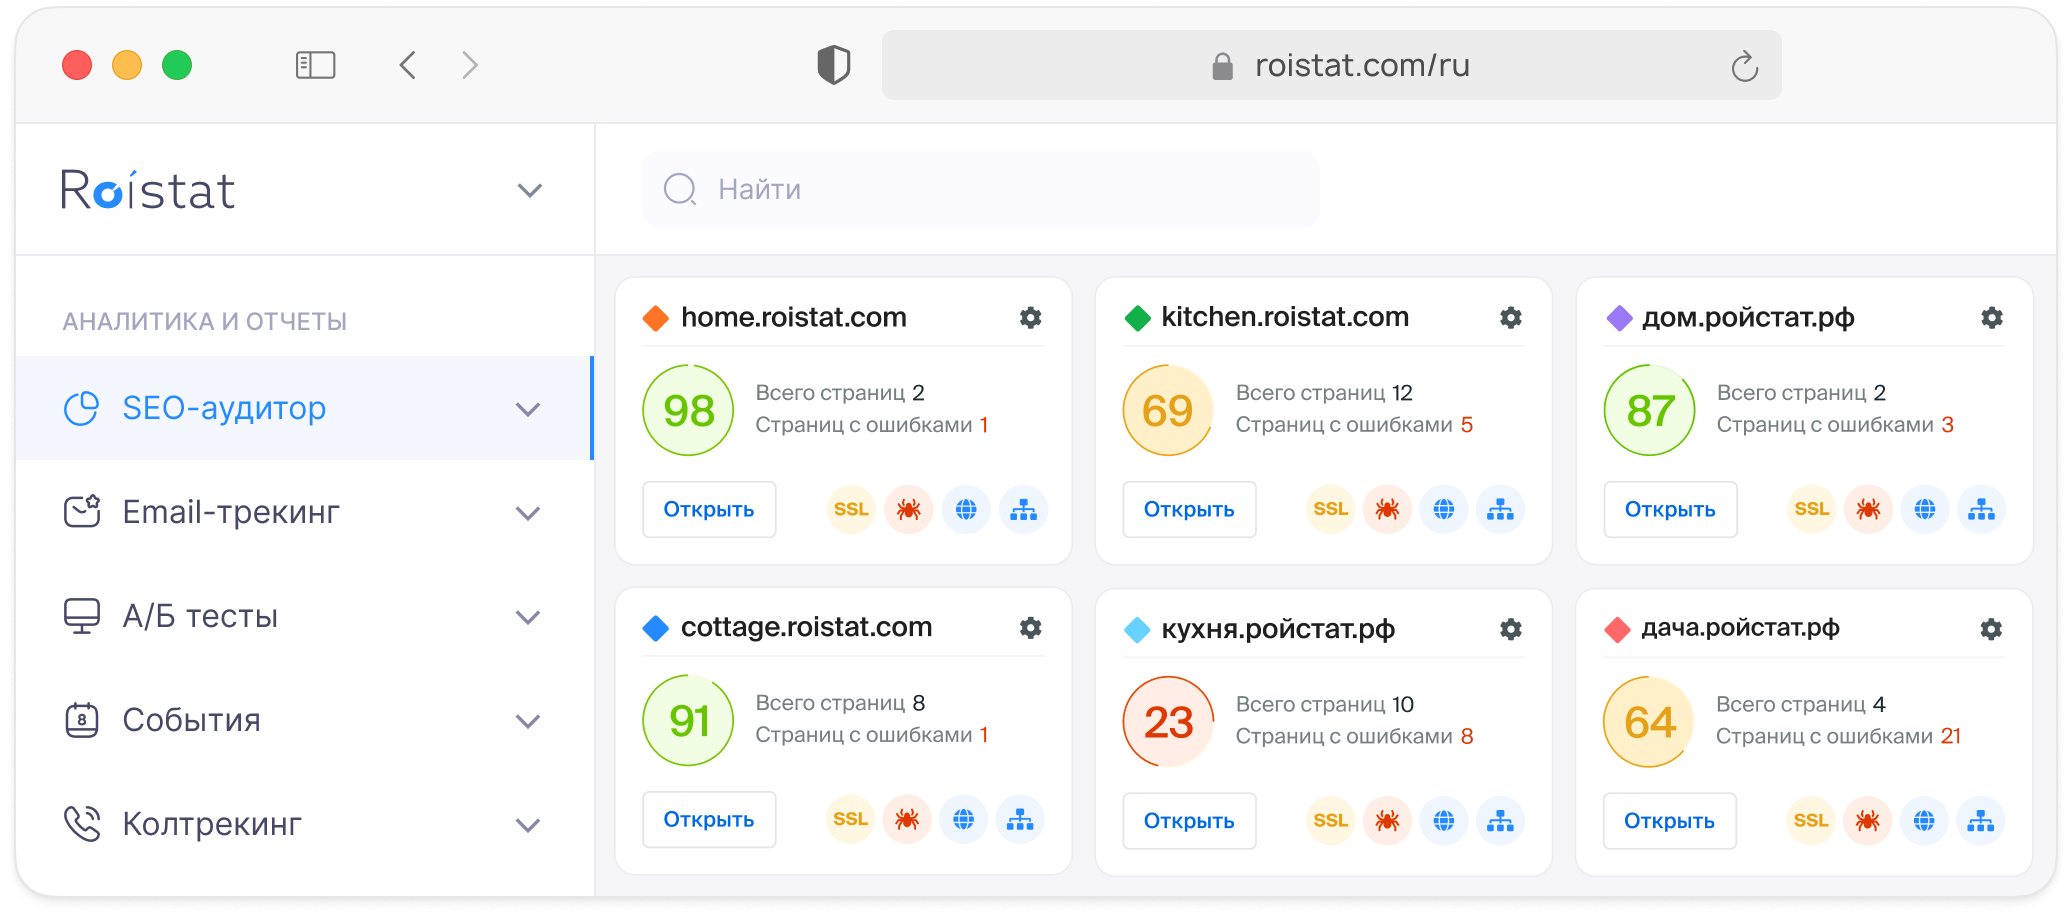This screenshot has width=2072, height=920.
Task: Click globe icon on home.roistat.com card
Action: 966,510
